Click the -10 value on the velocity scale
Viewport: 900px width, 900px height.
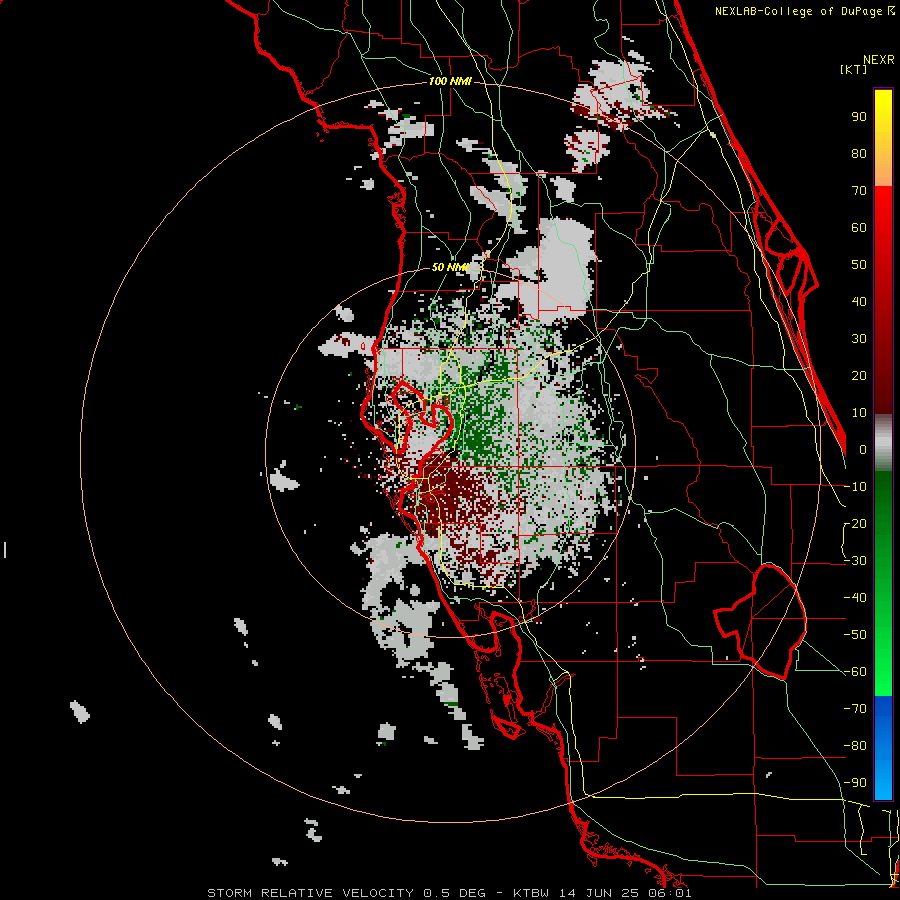[x=855, y=487]
